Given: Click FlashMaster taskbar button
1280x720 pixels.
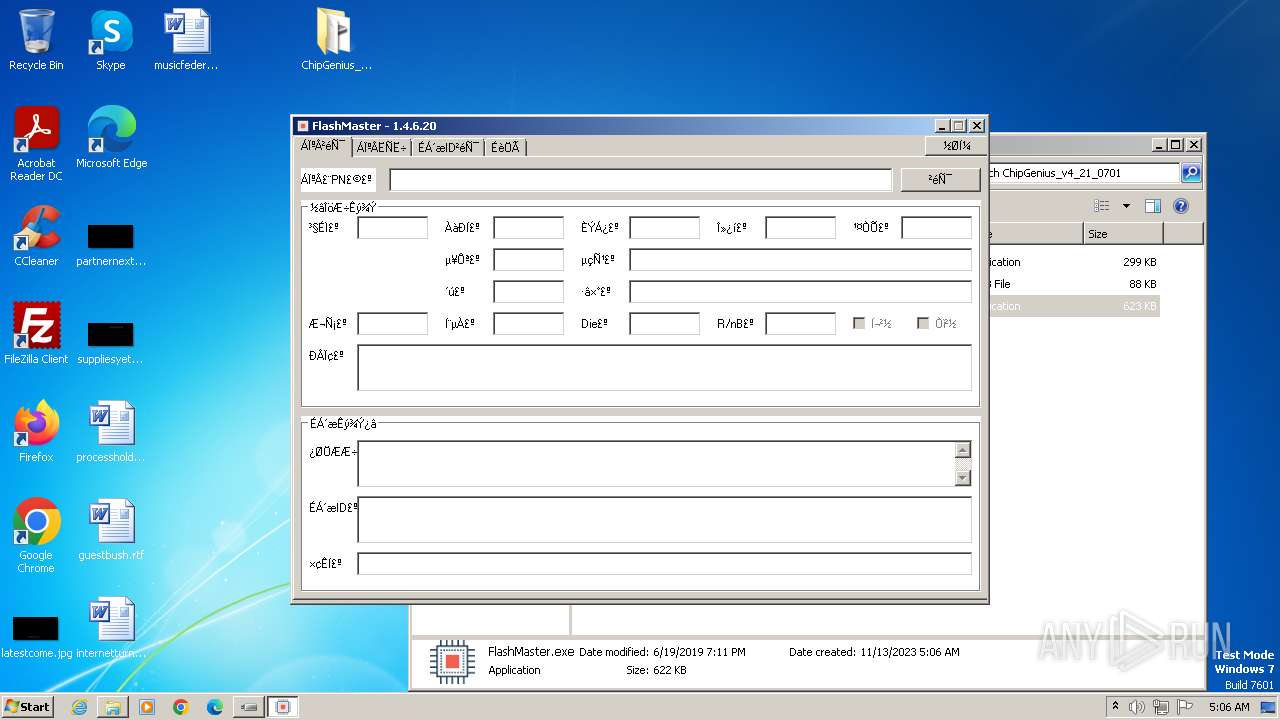Looking at the screenshot, I should pyautogui.click(x=283, y=707).
